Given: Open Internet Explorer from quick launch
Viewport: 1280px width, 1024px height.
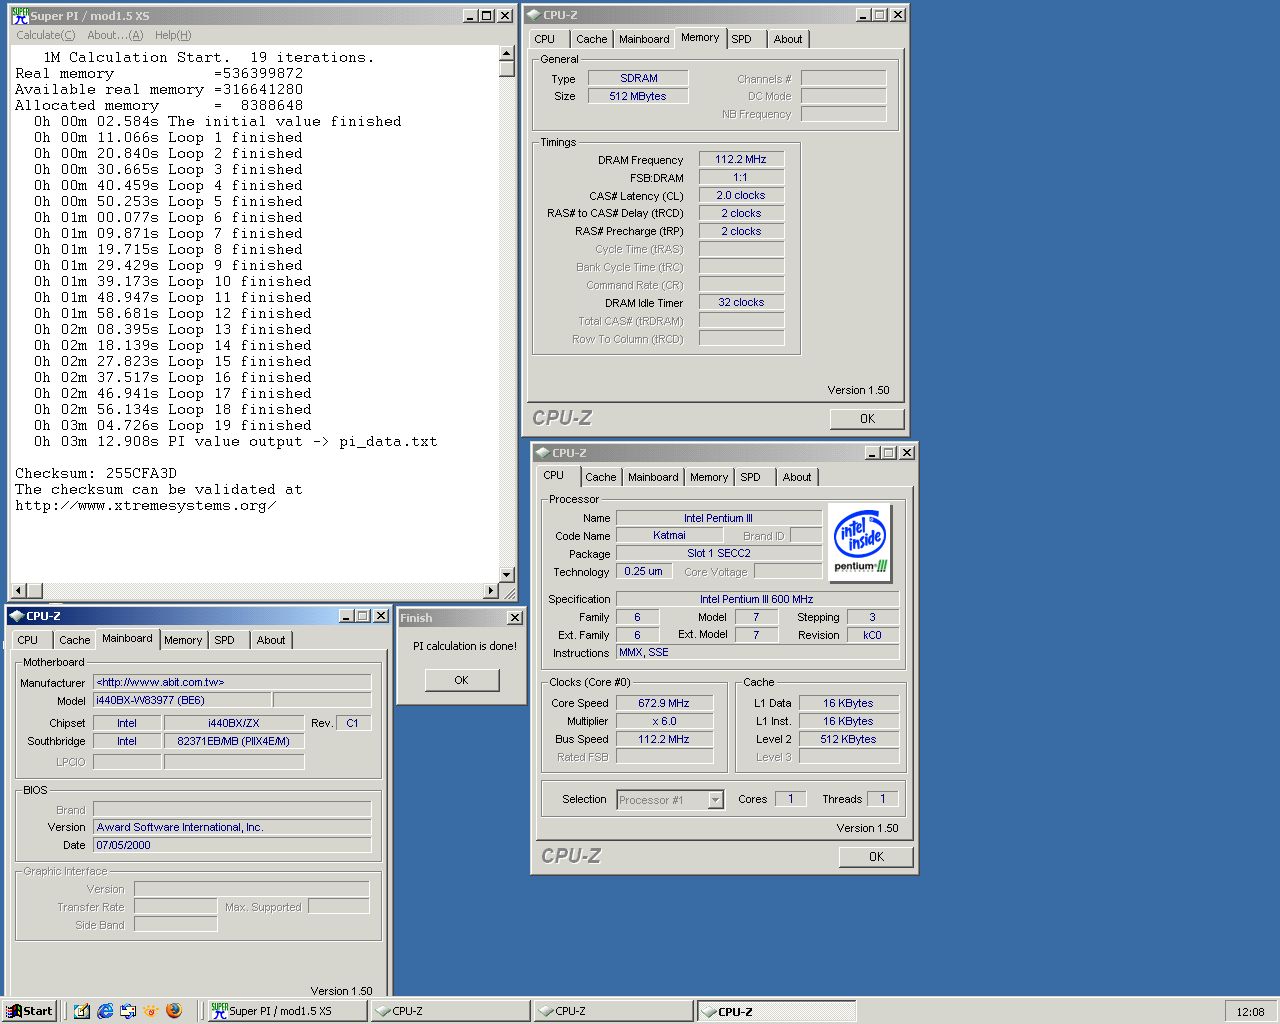Looking at the screenshot, I should 105,1011.
